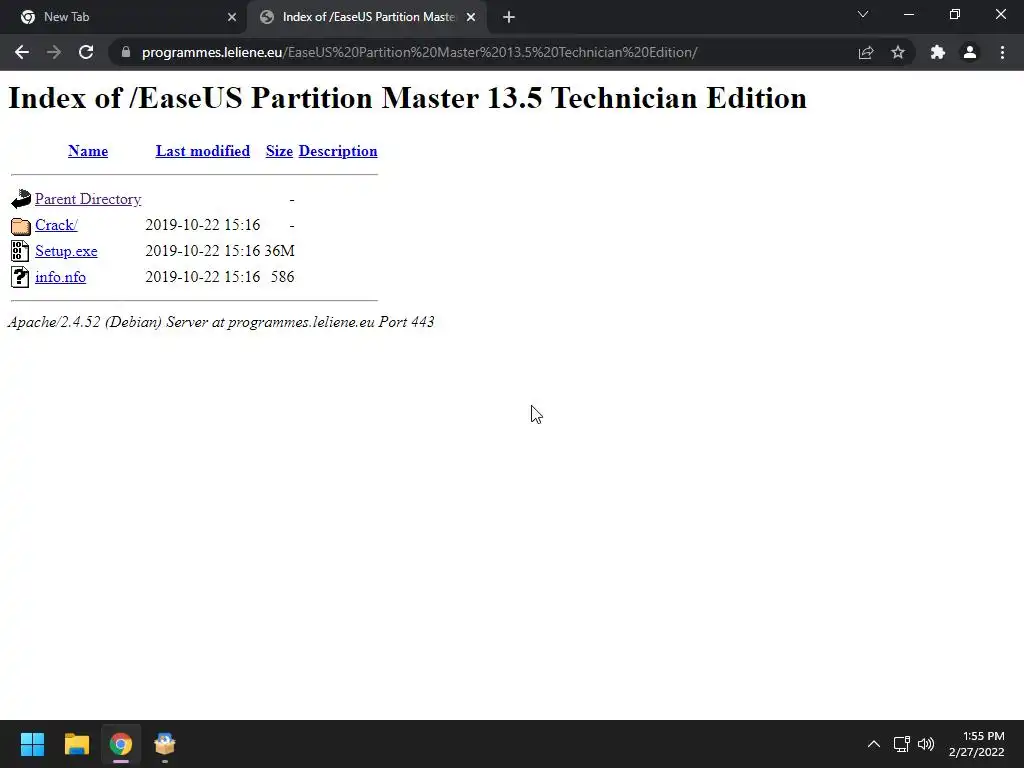
Task: Select the Index of /EaseUS Partition tab
Action: 367,17
